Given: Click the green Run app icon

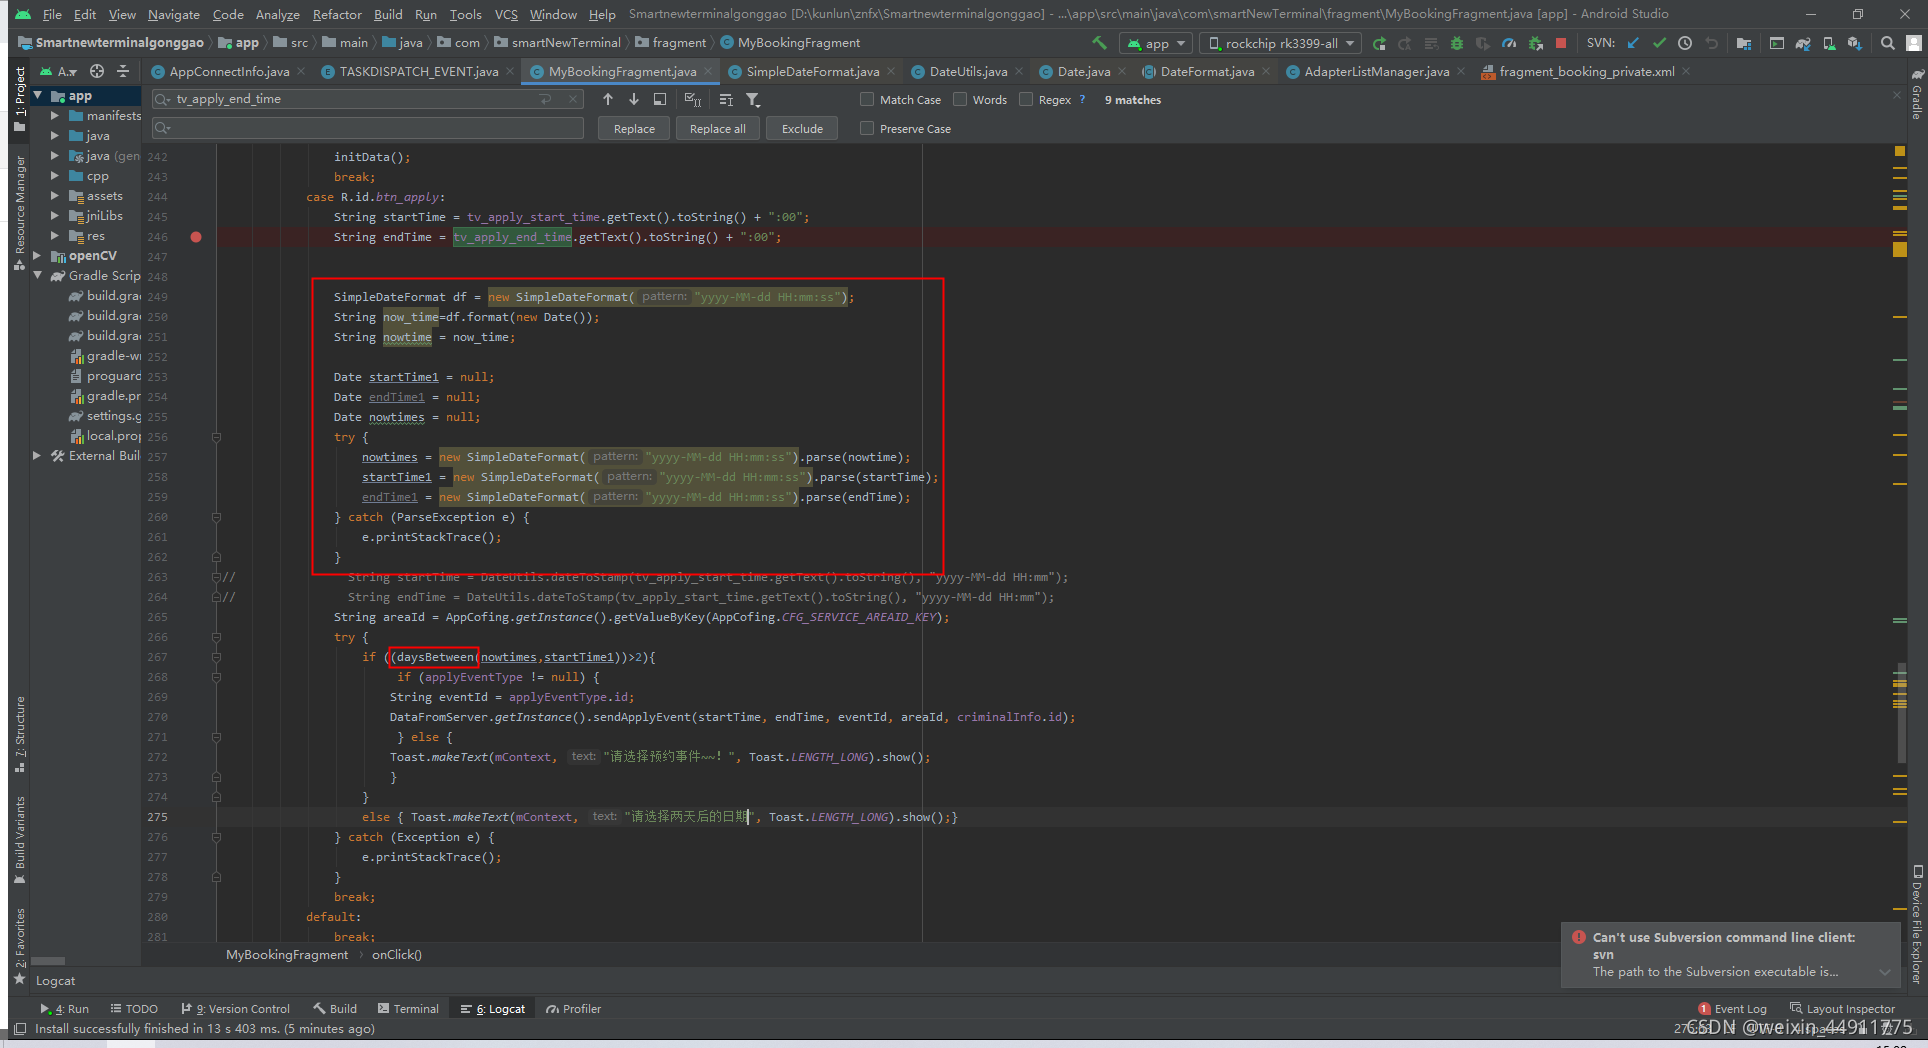Looking at the screenshot, I should coord(1380,43).
